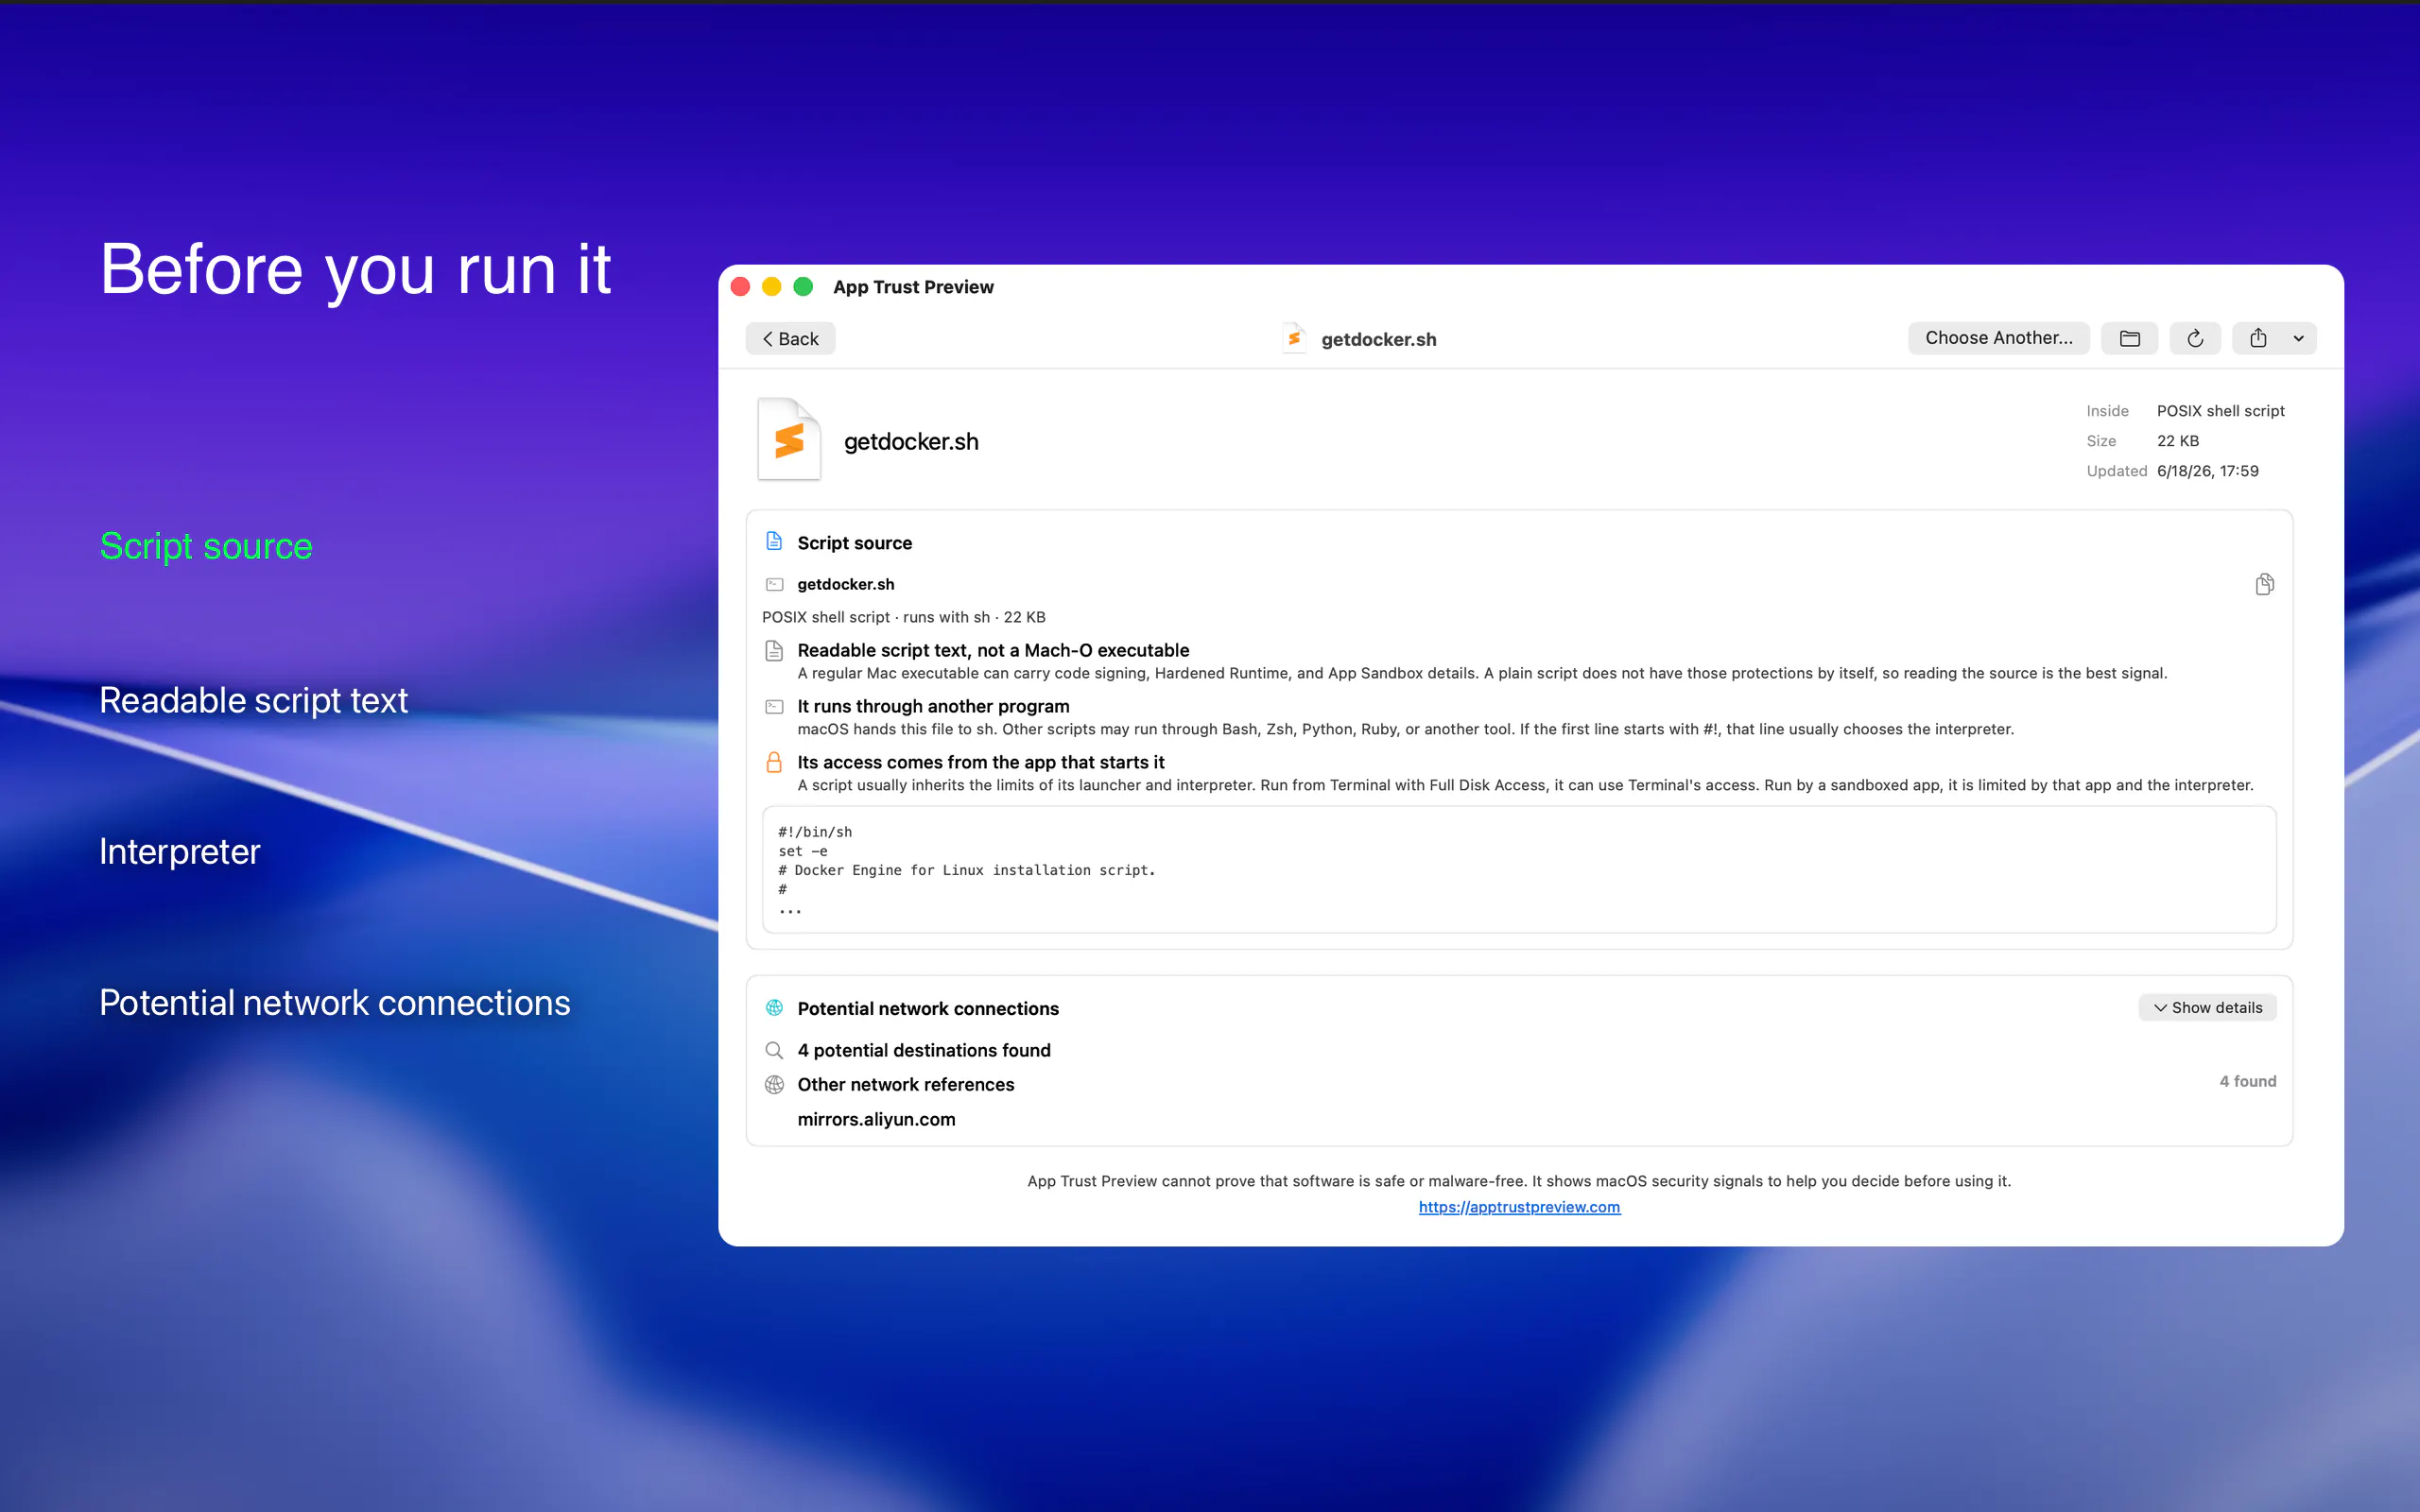The image size is (2420, 1512).
Task: Click the Potential network connections globe icon
Action: (774, 1008)
